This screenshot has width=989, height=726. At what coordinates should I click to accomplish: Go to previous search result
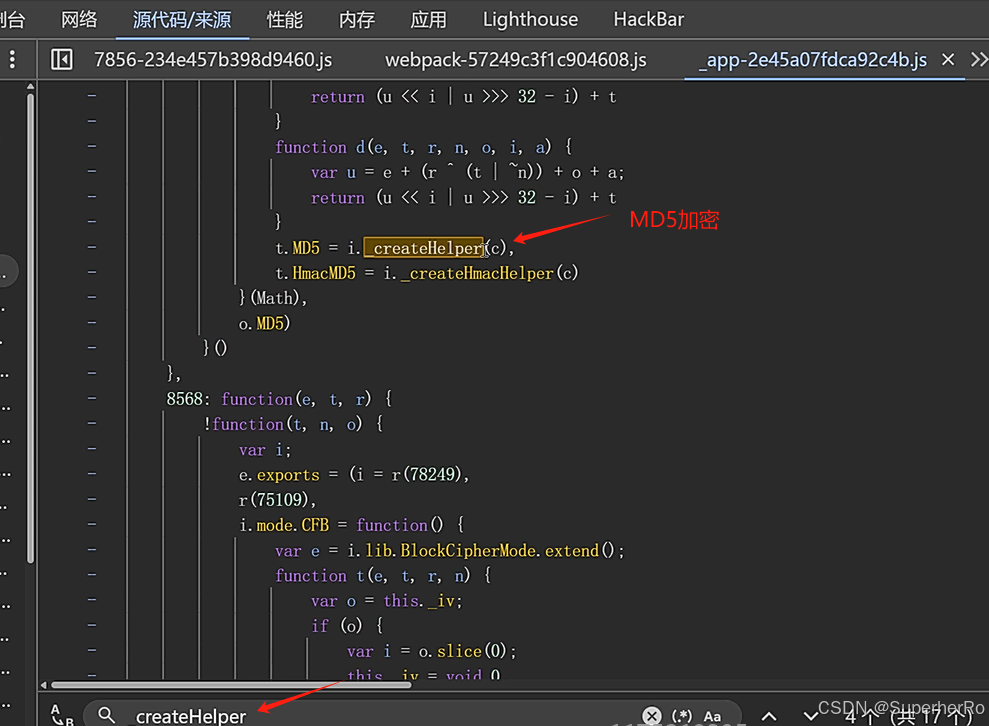click(769, 717)
